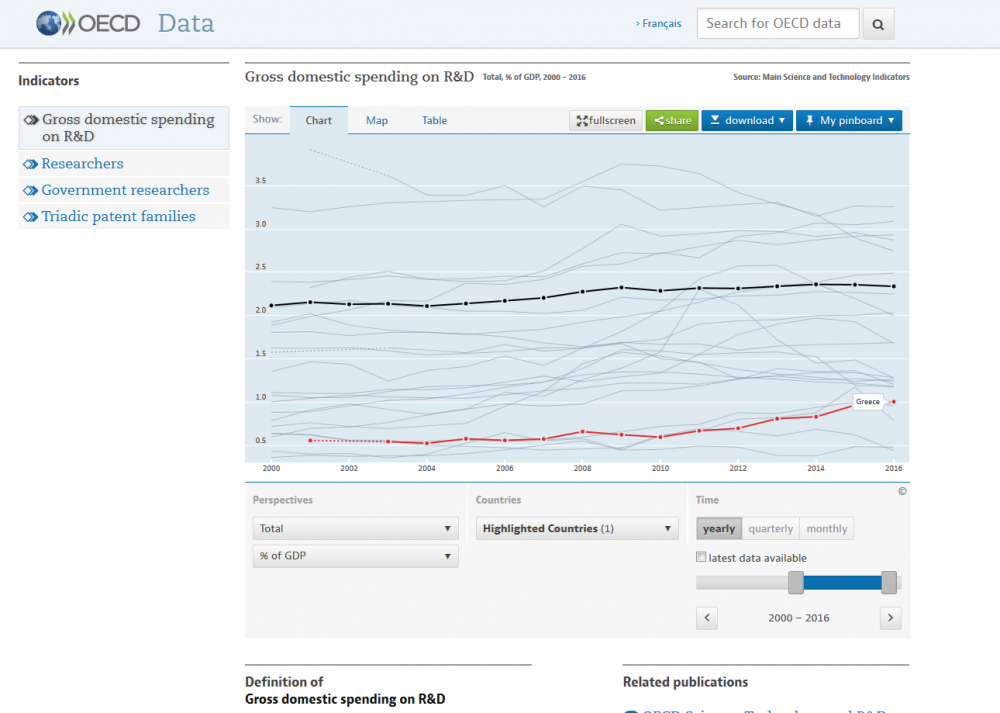The height and width of the screenshot is (713, 1000).
Task: Open the download dropdown menu
Action: point(747,120)
